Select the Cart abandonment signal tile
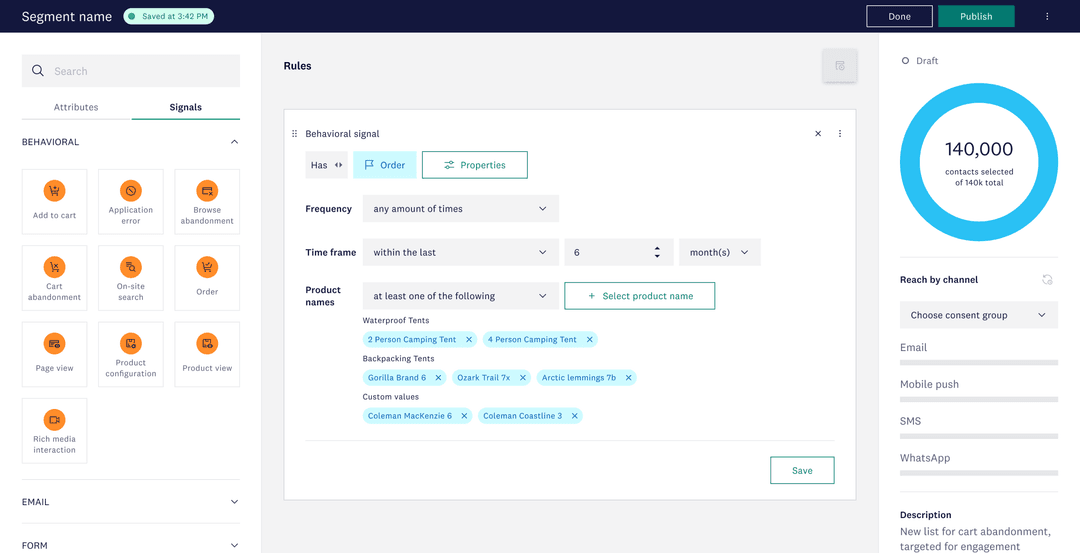 pos(54,278)
